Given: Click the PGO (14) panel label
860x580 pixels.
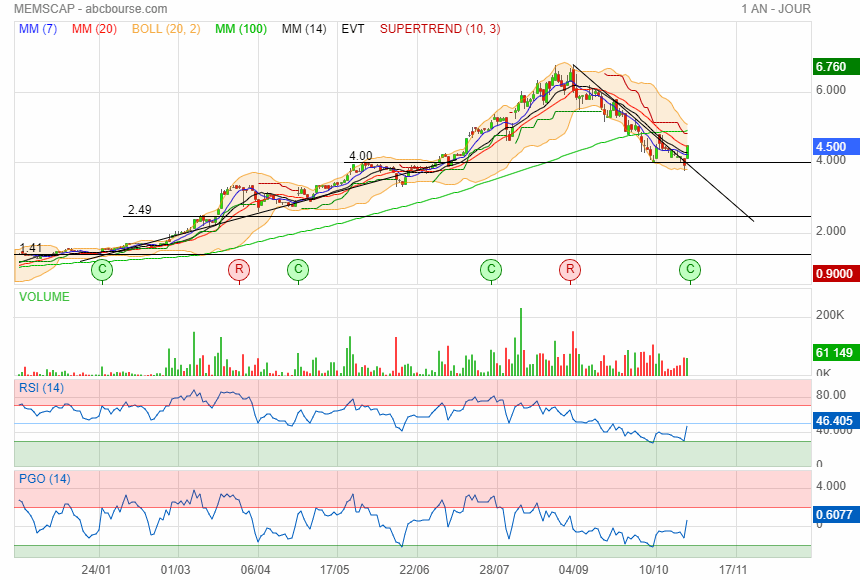Looking at the screenshot, I should click(x=44, y=479).
